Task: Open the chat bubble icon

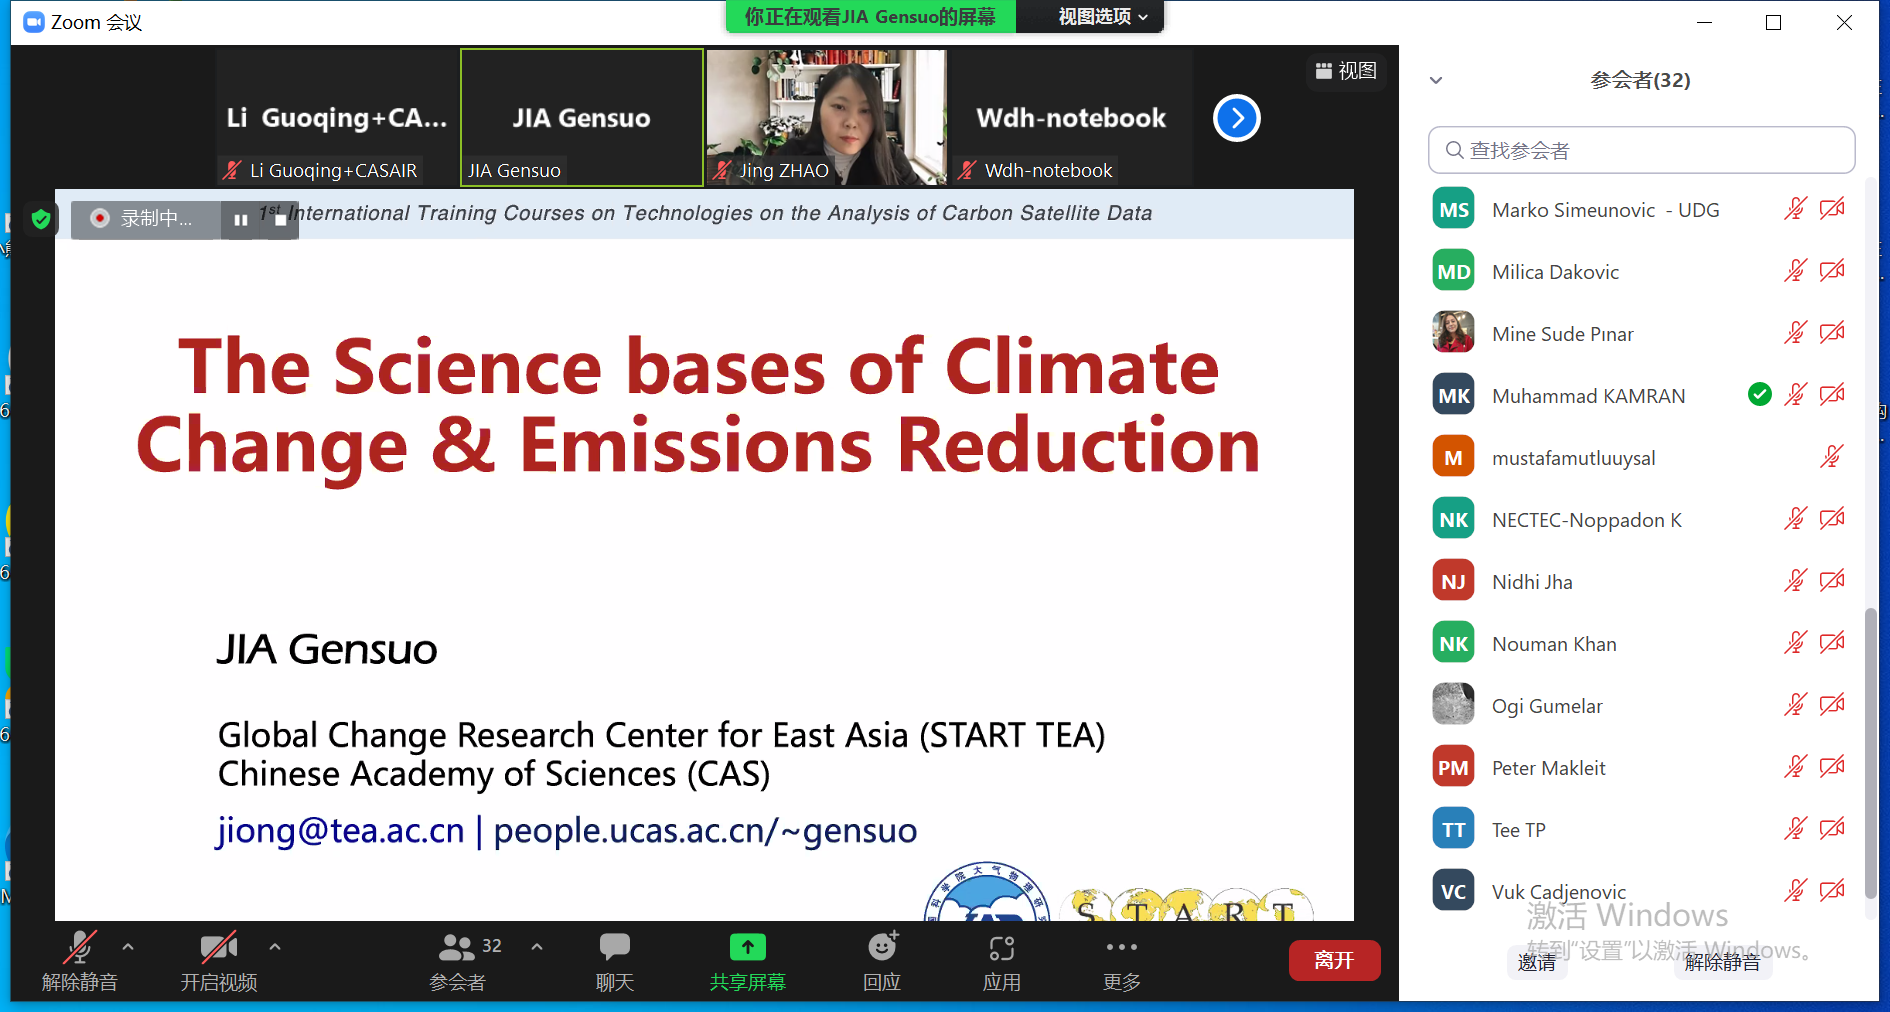Action: click(x=614, y=947)
